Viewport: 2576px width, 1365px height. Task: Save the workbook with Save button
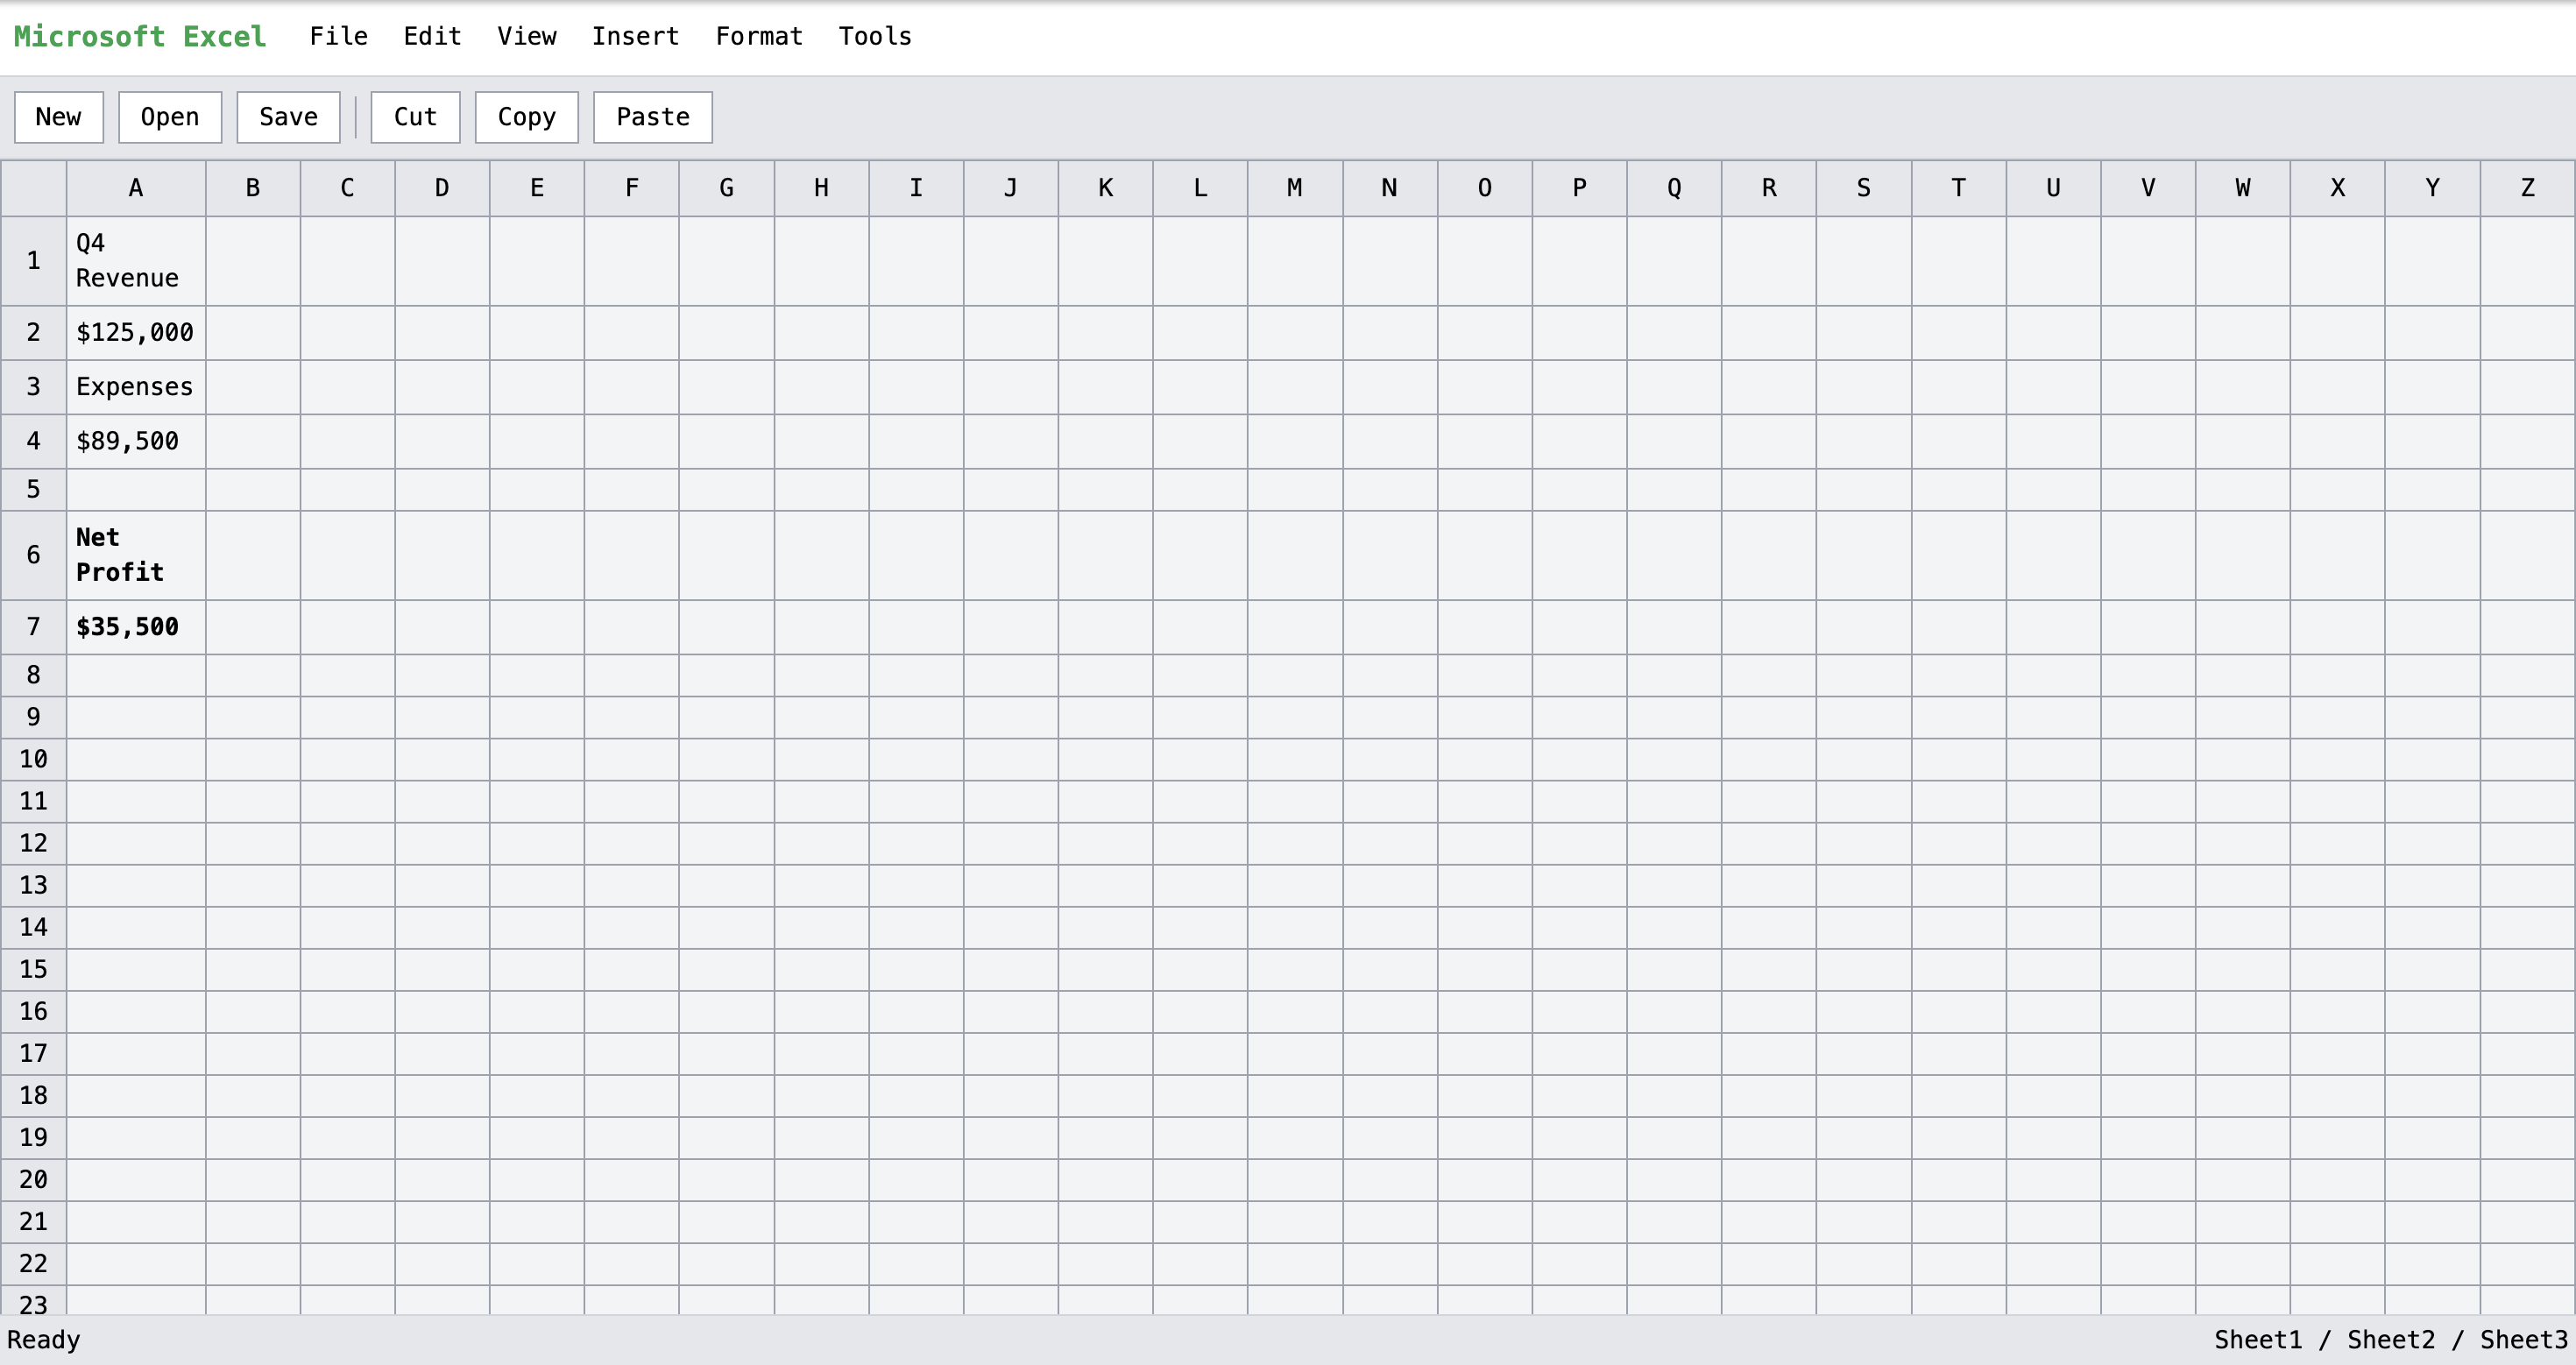click(288, 117)
